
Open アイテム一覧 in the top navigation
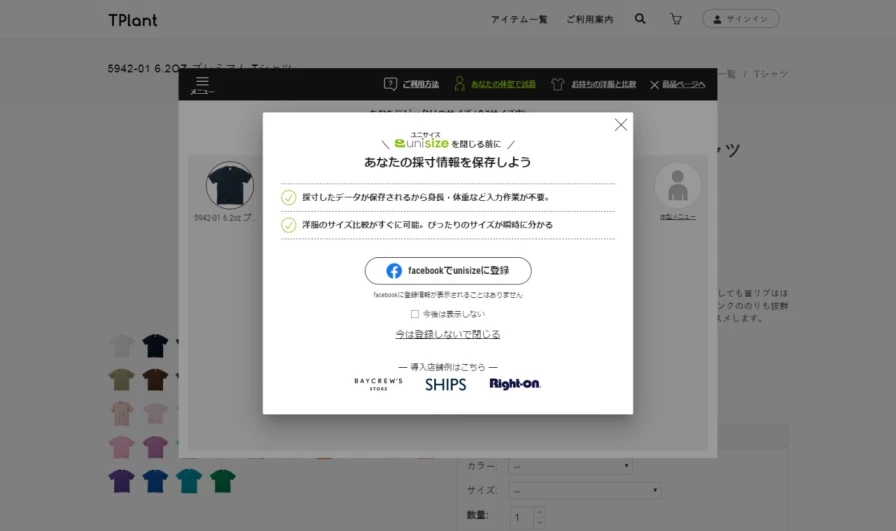(519, 19)
